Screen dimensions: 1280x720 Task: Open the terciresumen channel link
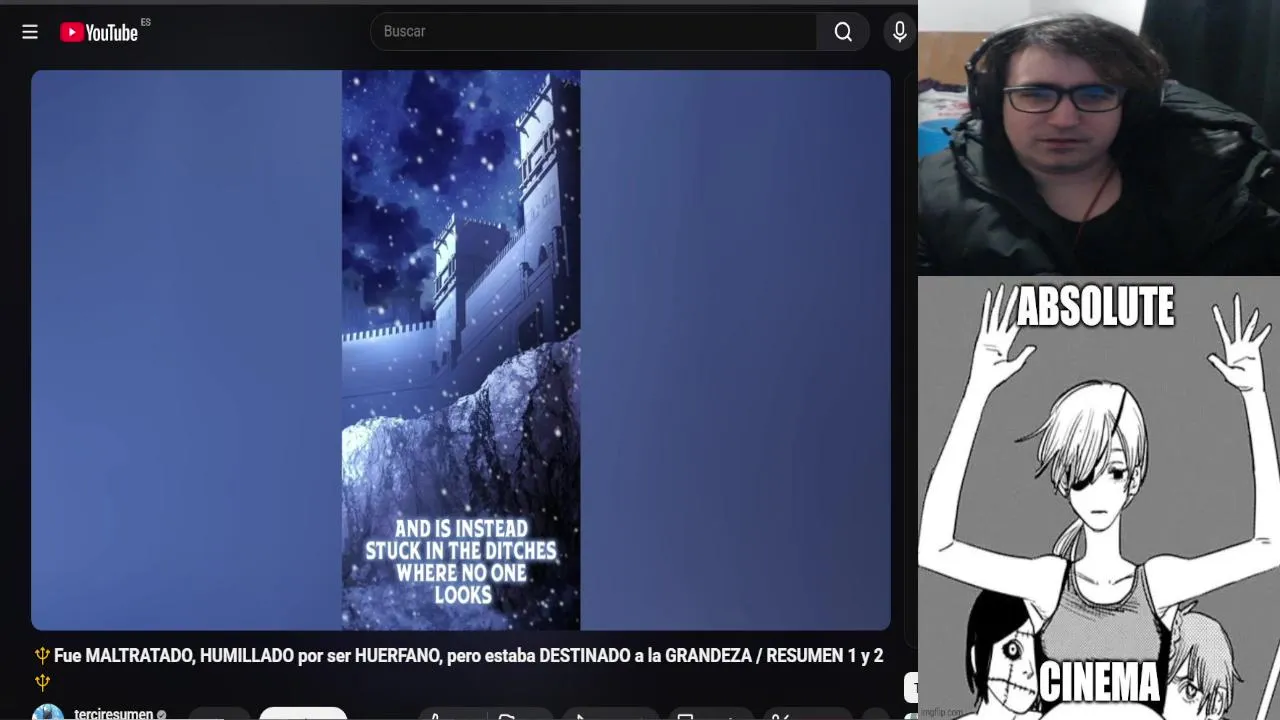pos(113,714)
